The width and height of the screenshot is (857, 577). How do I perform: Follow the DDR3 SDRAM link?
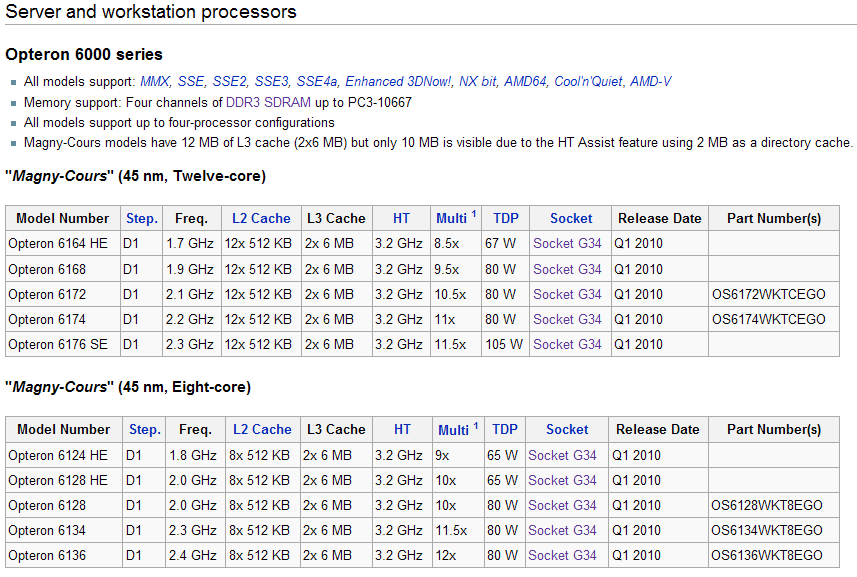click(268, 102)
